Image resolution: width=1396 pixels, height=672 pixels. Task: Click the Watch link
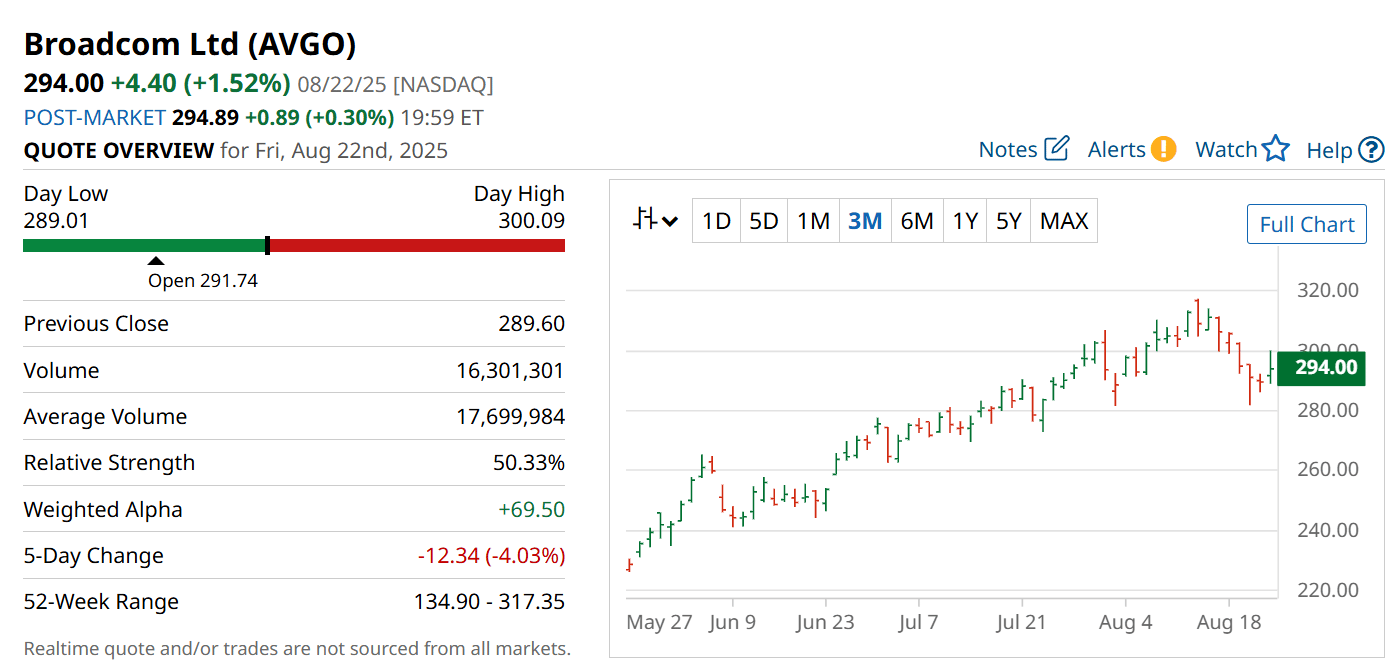tap(1226, 149)
